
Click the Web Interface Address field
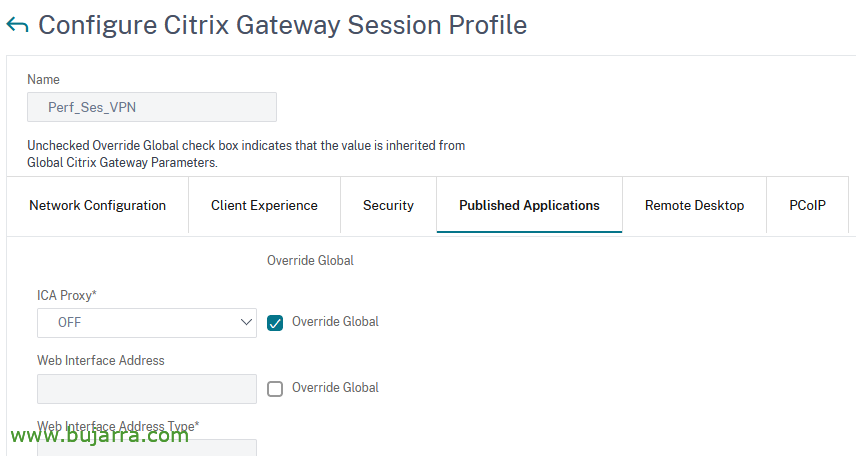pyautogui.click(x=147, y=389)
